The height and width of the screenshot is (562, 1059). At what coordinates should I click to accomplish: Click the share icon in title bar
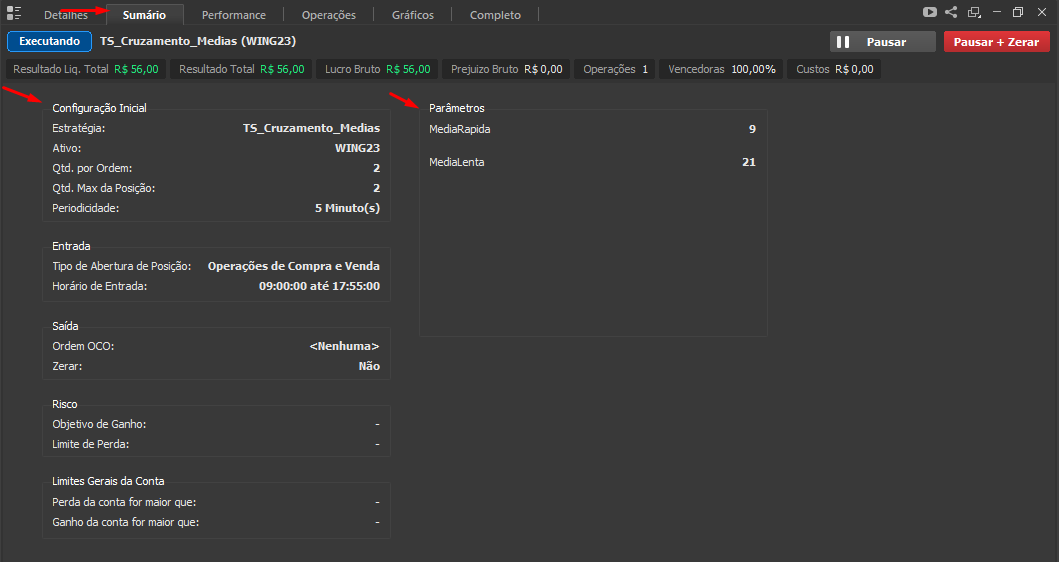coord(951,12)
